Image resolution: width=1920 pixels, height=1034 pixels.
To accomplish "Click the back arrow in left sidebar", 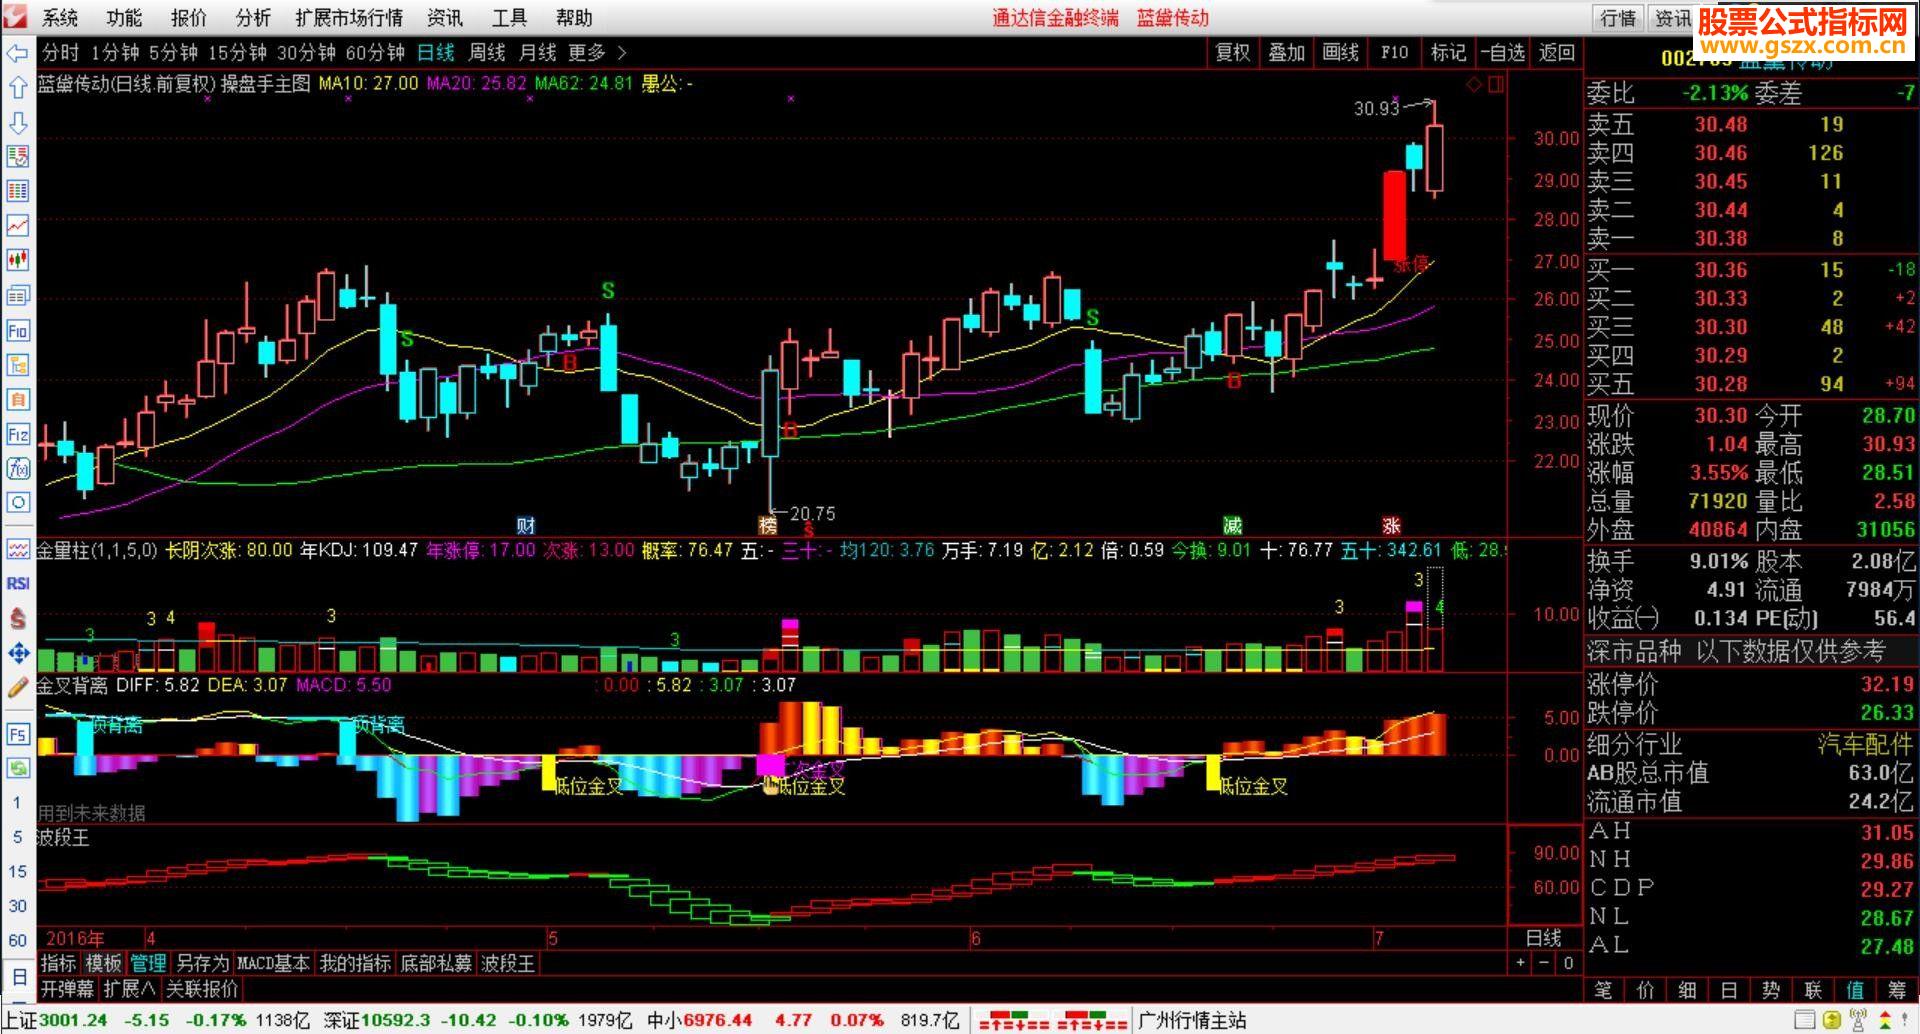I will [17, 53].
